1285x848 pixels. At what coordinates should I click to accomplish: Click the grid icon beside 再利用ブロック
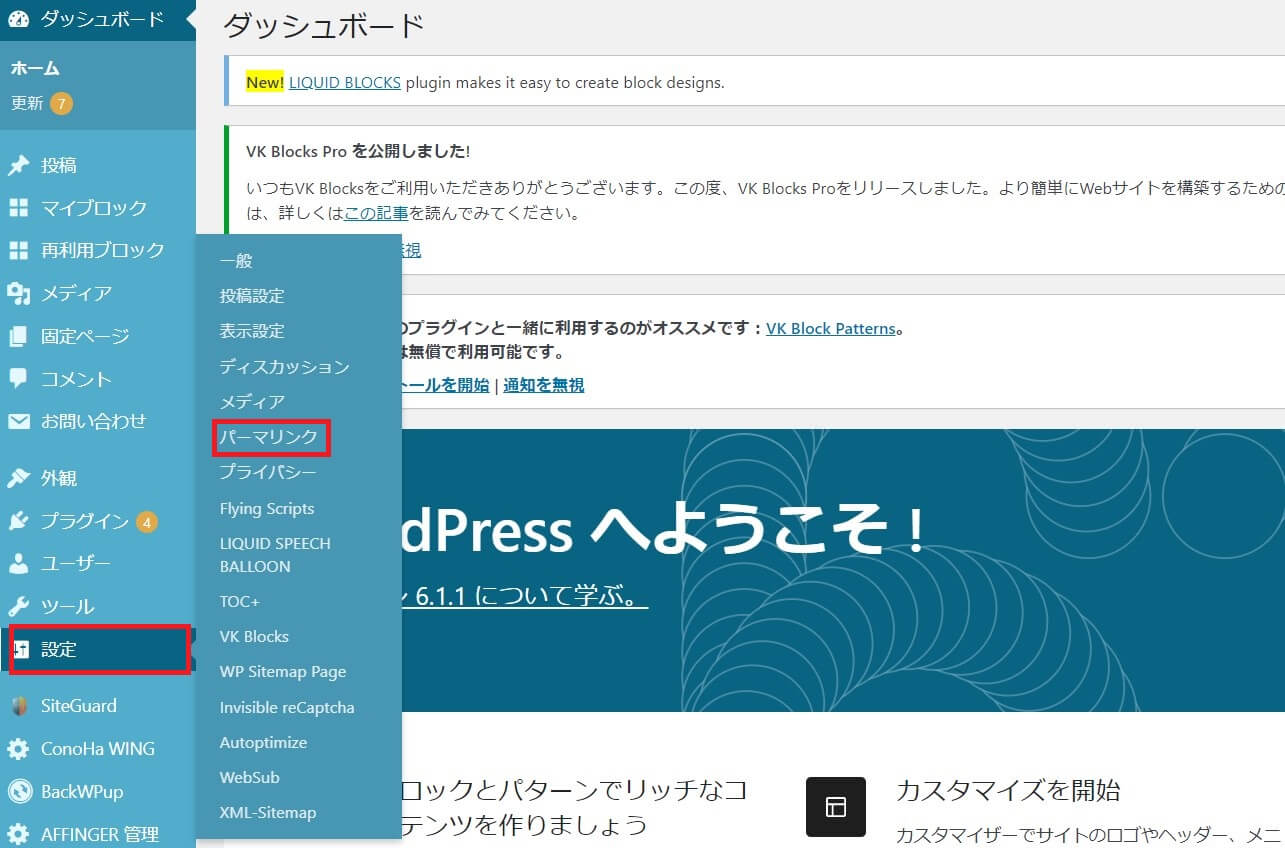pos(18,250)
